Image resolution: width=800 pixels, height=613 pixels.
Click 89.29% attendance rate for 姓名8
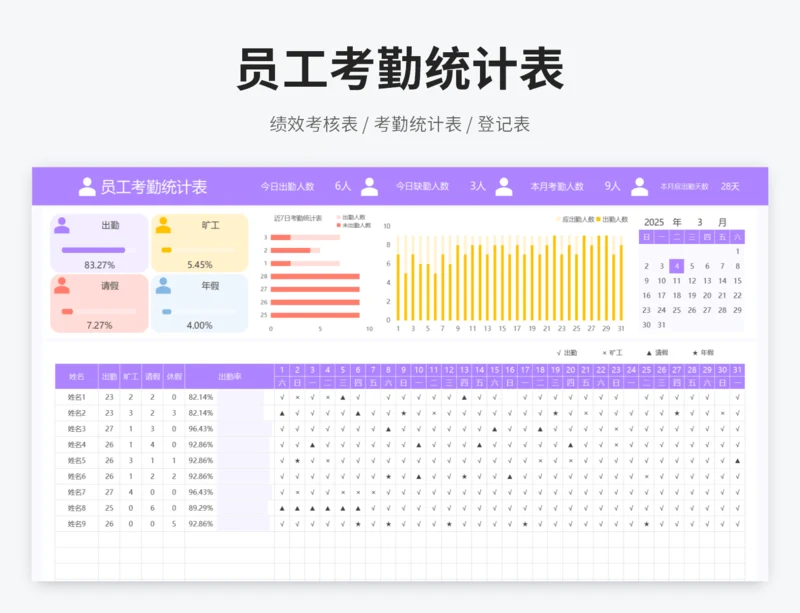pos(201,508)
